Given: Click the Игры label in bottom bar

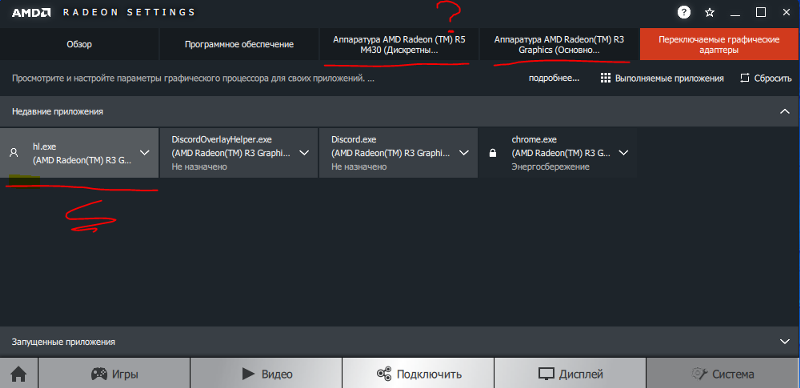Looking at the screenshot, I should (125, 374).
